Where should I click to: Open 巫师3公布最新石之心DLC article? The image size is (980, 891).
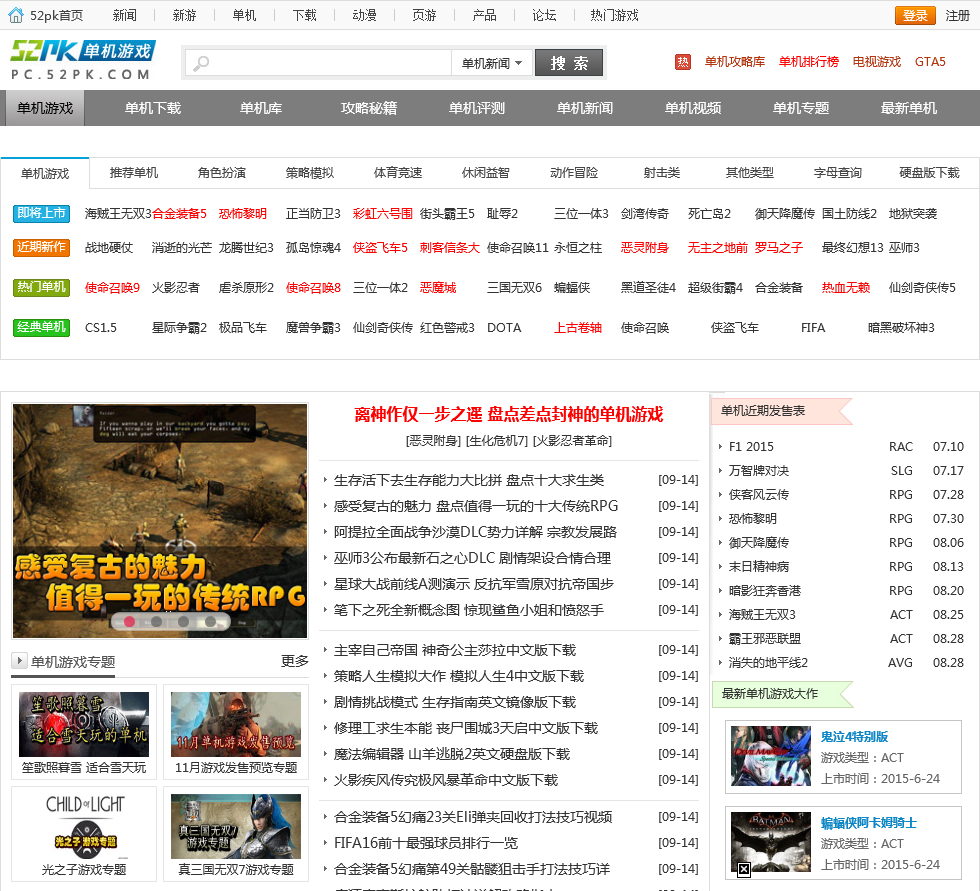tap(472, 558)
